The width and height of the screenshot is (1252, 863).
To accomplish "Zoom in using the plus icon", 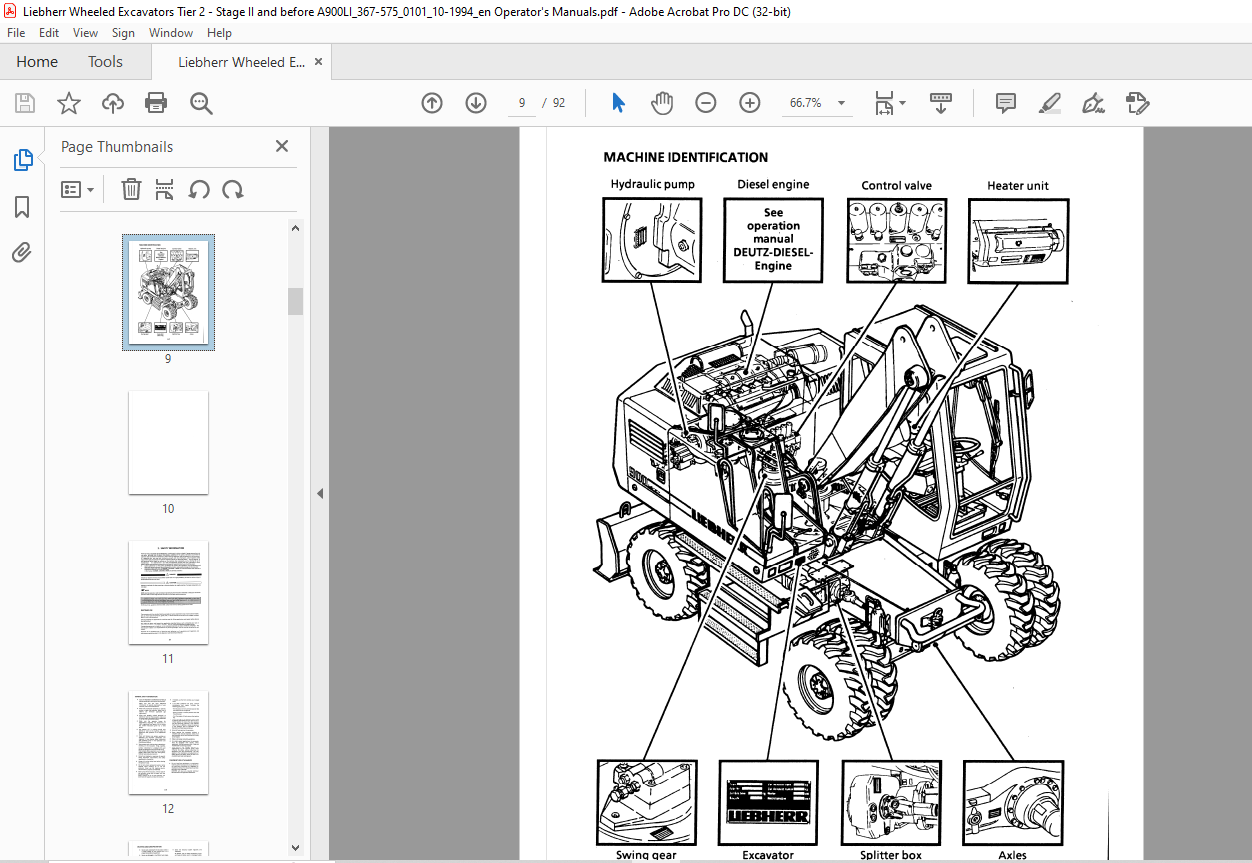I will [x=750, y=103].
